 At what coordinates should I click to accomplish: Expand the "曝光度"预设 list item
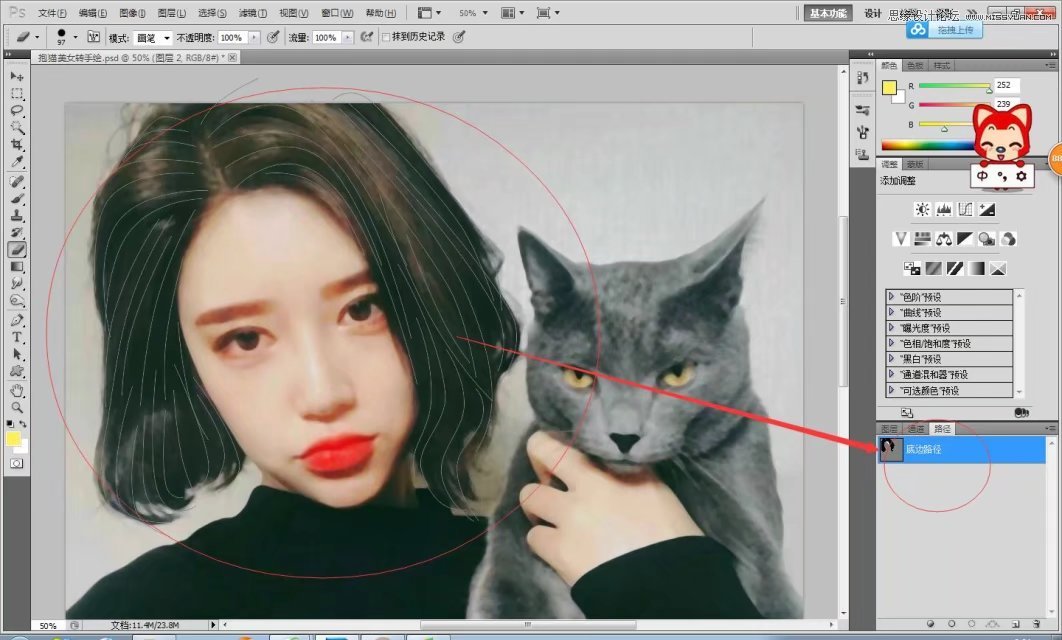[x=949, y=328]
